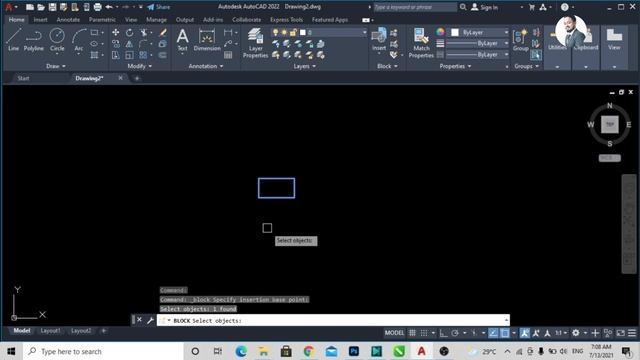Click the BLOCK command line input

pos(333,320)
